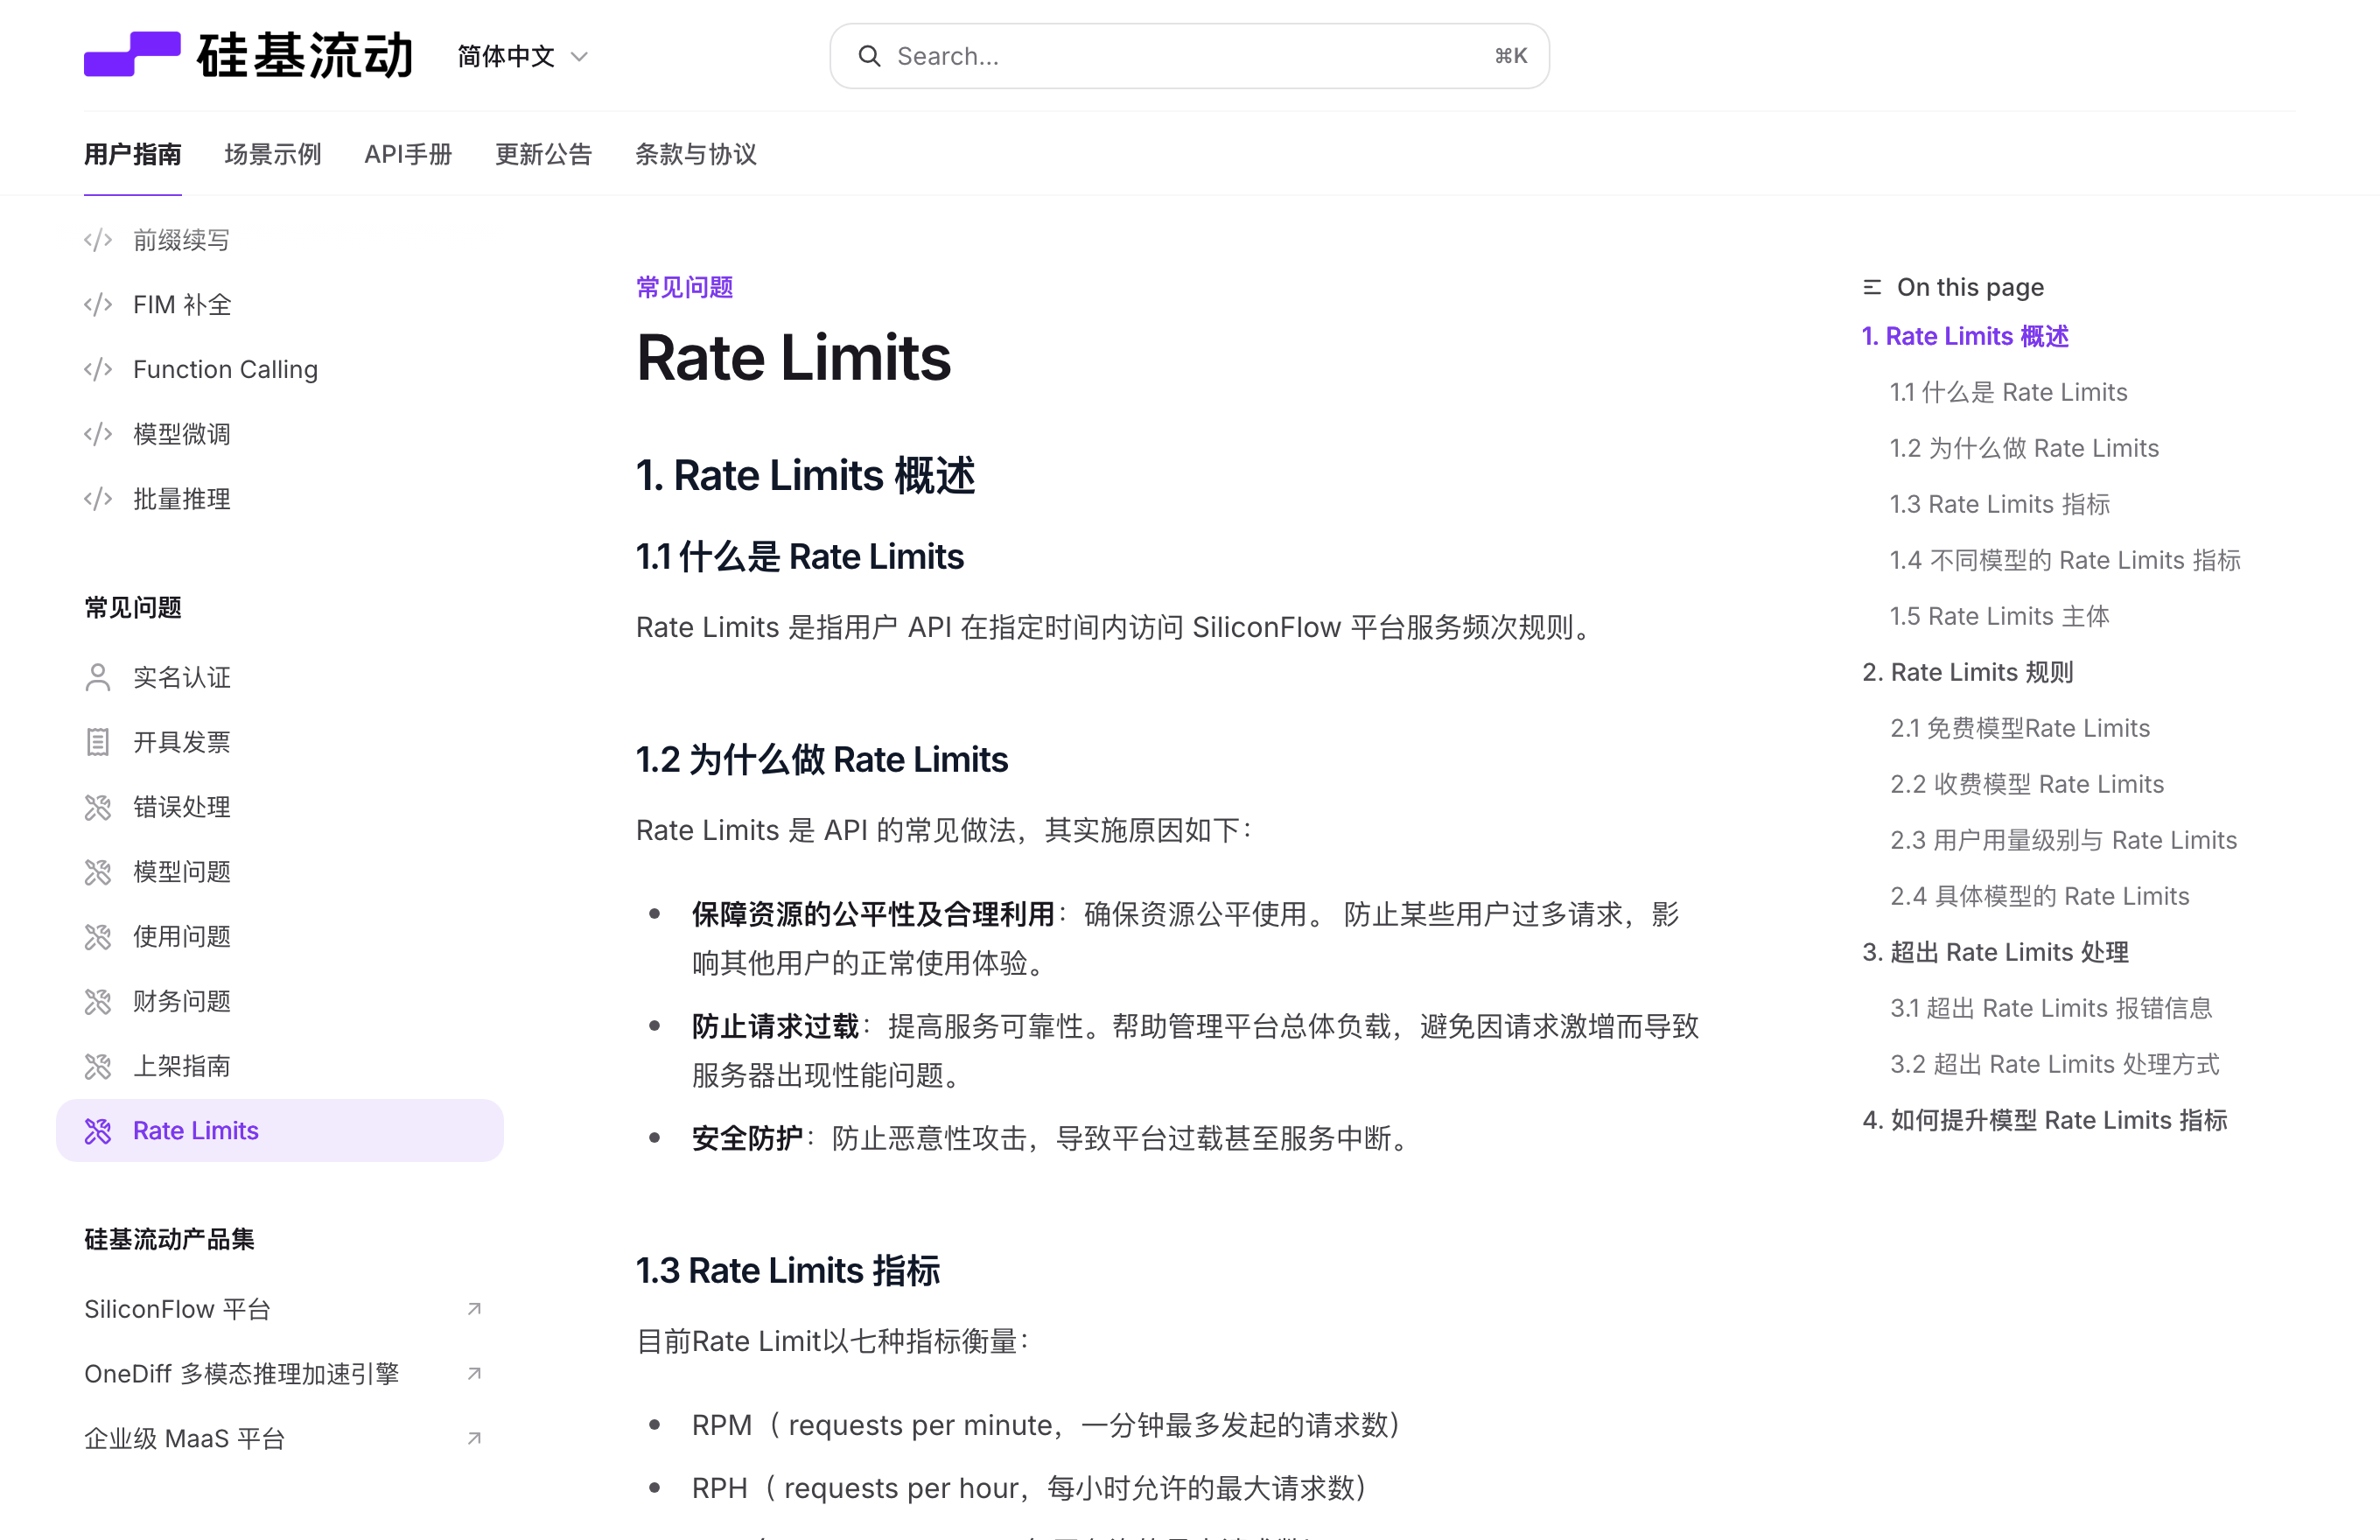Viewport: 2380px width, 1540px height.
Task: Jump to 1.1 什么是 Rate Limits
Action: [2008, 392]
